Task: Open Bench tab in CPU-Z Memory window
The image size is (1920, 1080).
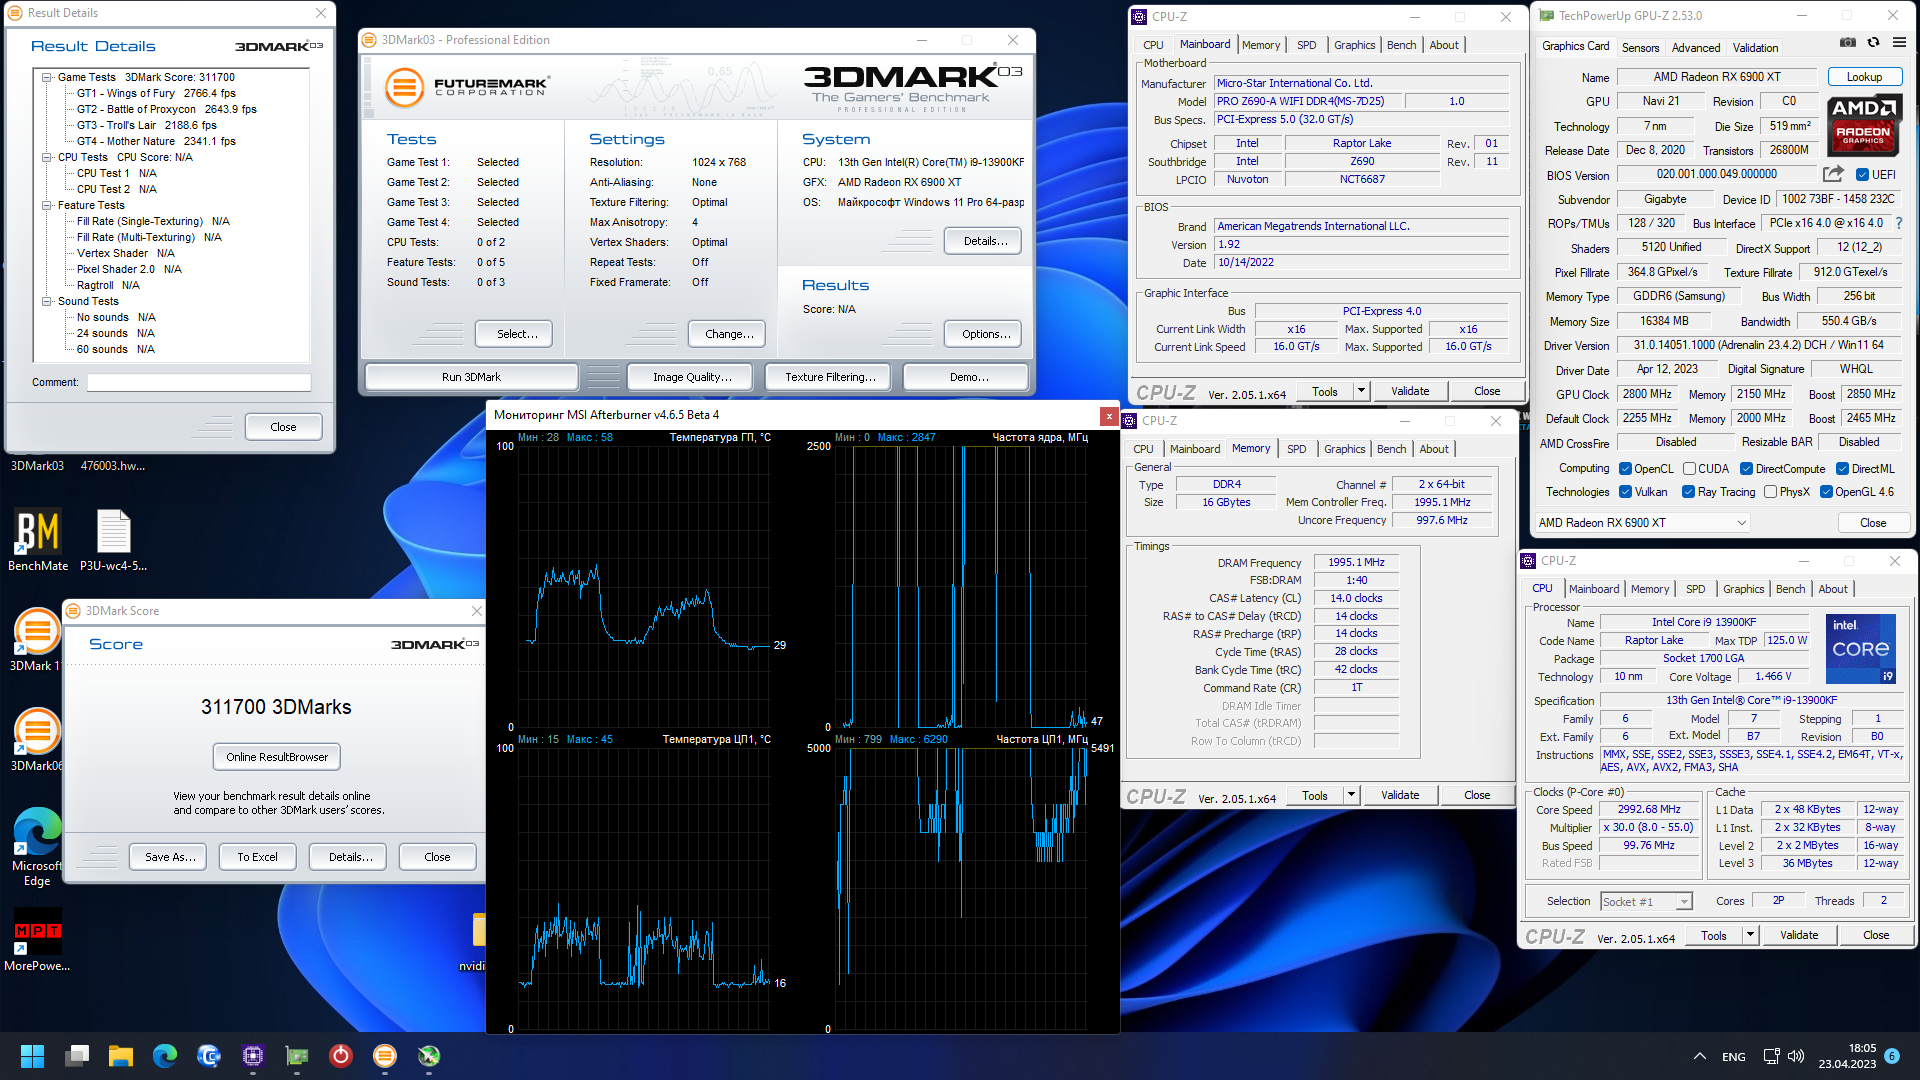Action: (x=1391, y=449)
